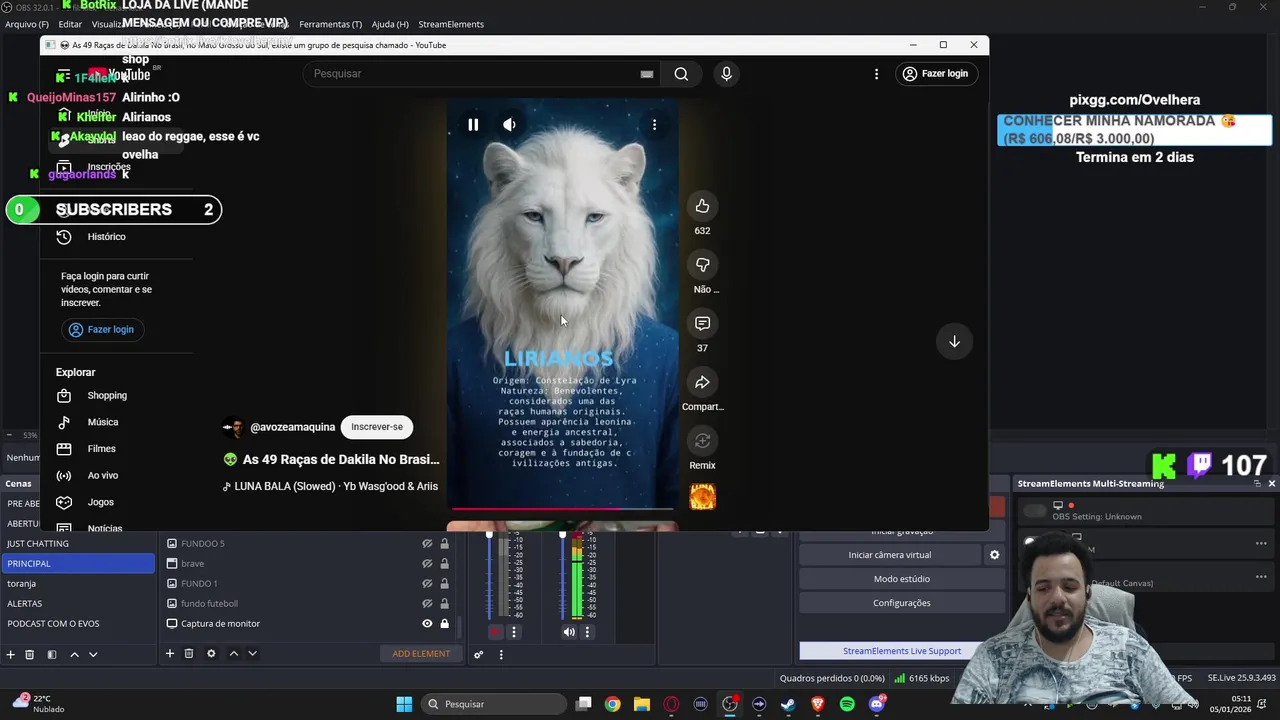Open Filmes in Explorar section
The image size is (1280, 720).
[101, 449]
